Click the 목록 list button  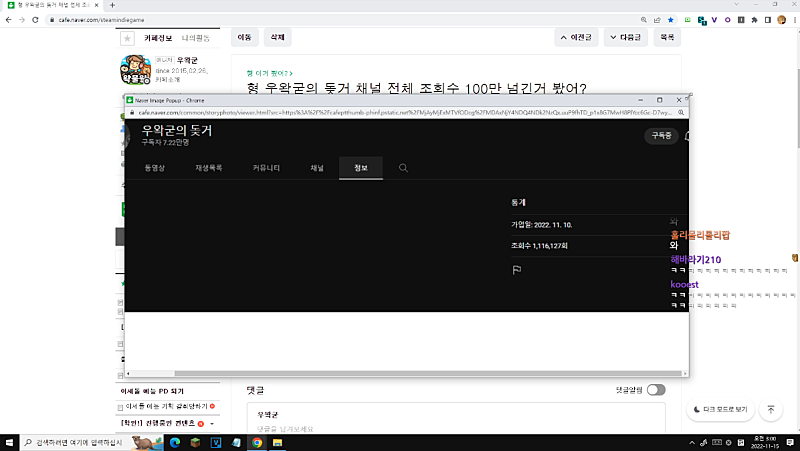667,37
